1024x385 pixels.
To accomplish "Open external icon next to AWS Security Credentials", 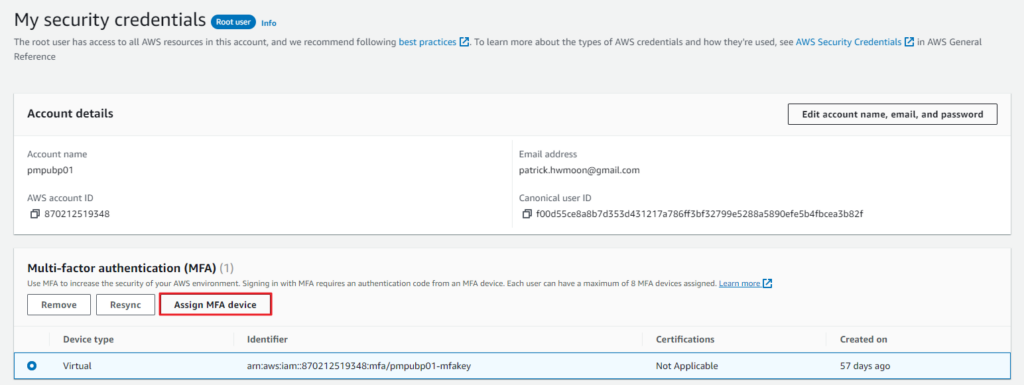I will tap(909, 42).
